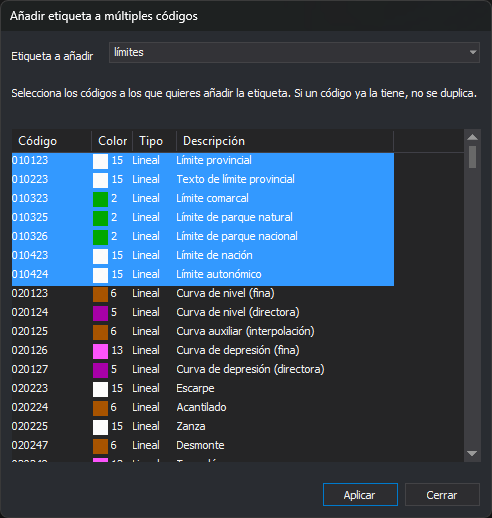Click code cell 020125
Screen dimensions: 492x518
pyautogui.click(x=30, y=331)
